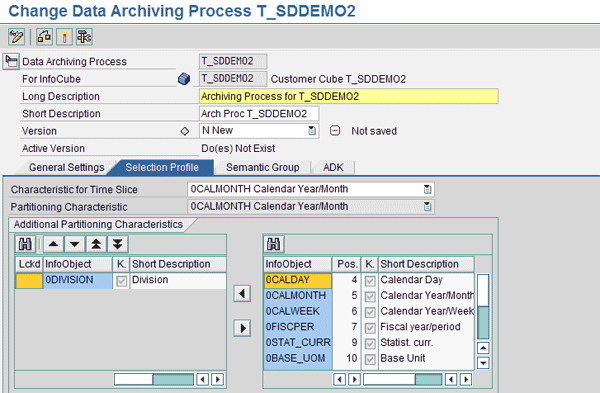Select the 0FISCPER InfoObject cell
Viewport: 600px width, 393px height.
pyautogui.click(x=298, y=327)
